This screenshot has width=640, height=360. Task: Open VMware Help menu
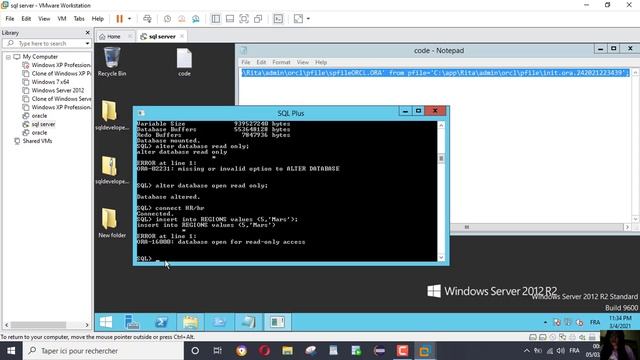[98, 19]
